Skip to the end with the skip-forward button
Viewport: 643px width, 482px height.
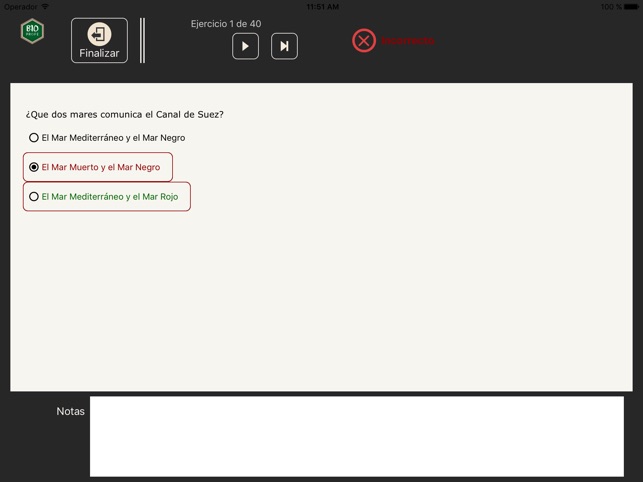(284, 46)
